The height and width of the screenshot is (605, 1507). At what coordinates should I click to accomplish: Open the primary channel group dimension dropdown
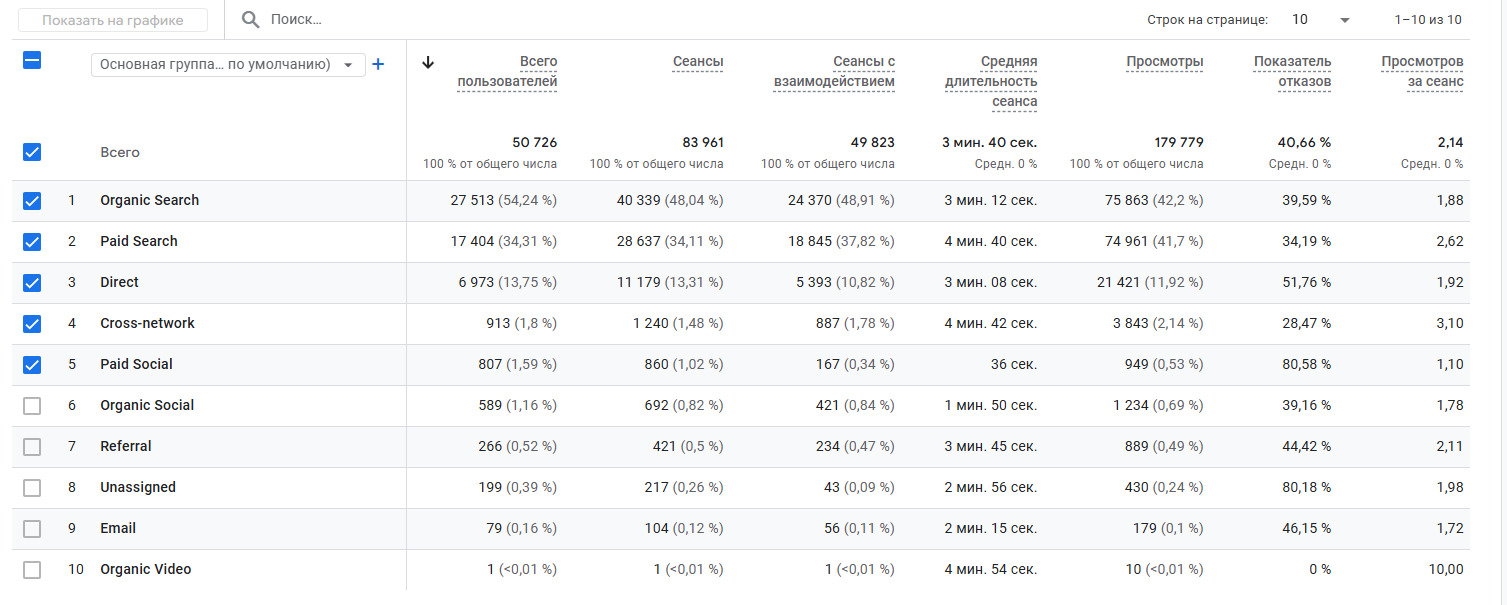[227, 65]
